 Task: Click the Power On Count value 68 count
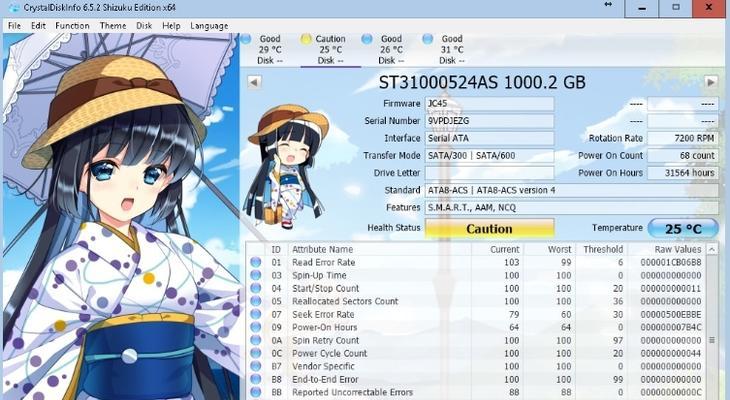(x=683, y=156)
